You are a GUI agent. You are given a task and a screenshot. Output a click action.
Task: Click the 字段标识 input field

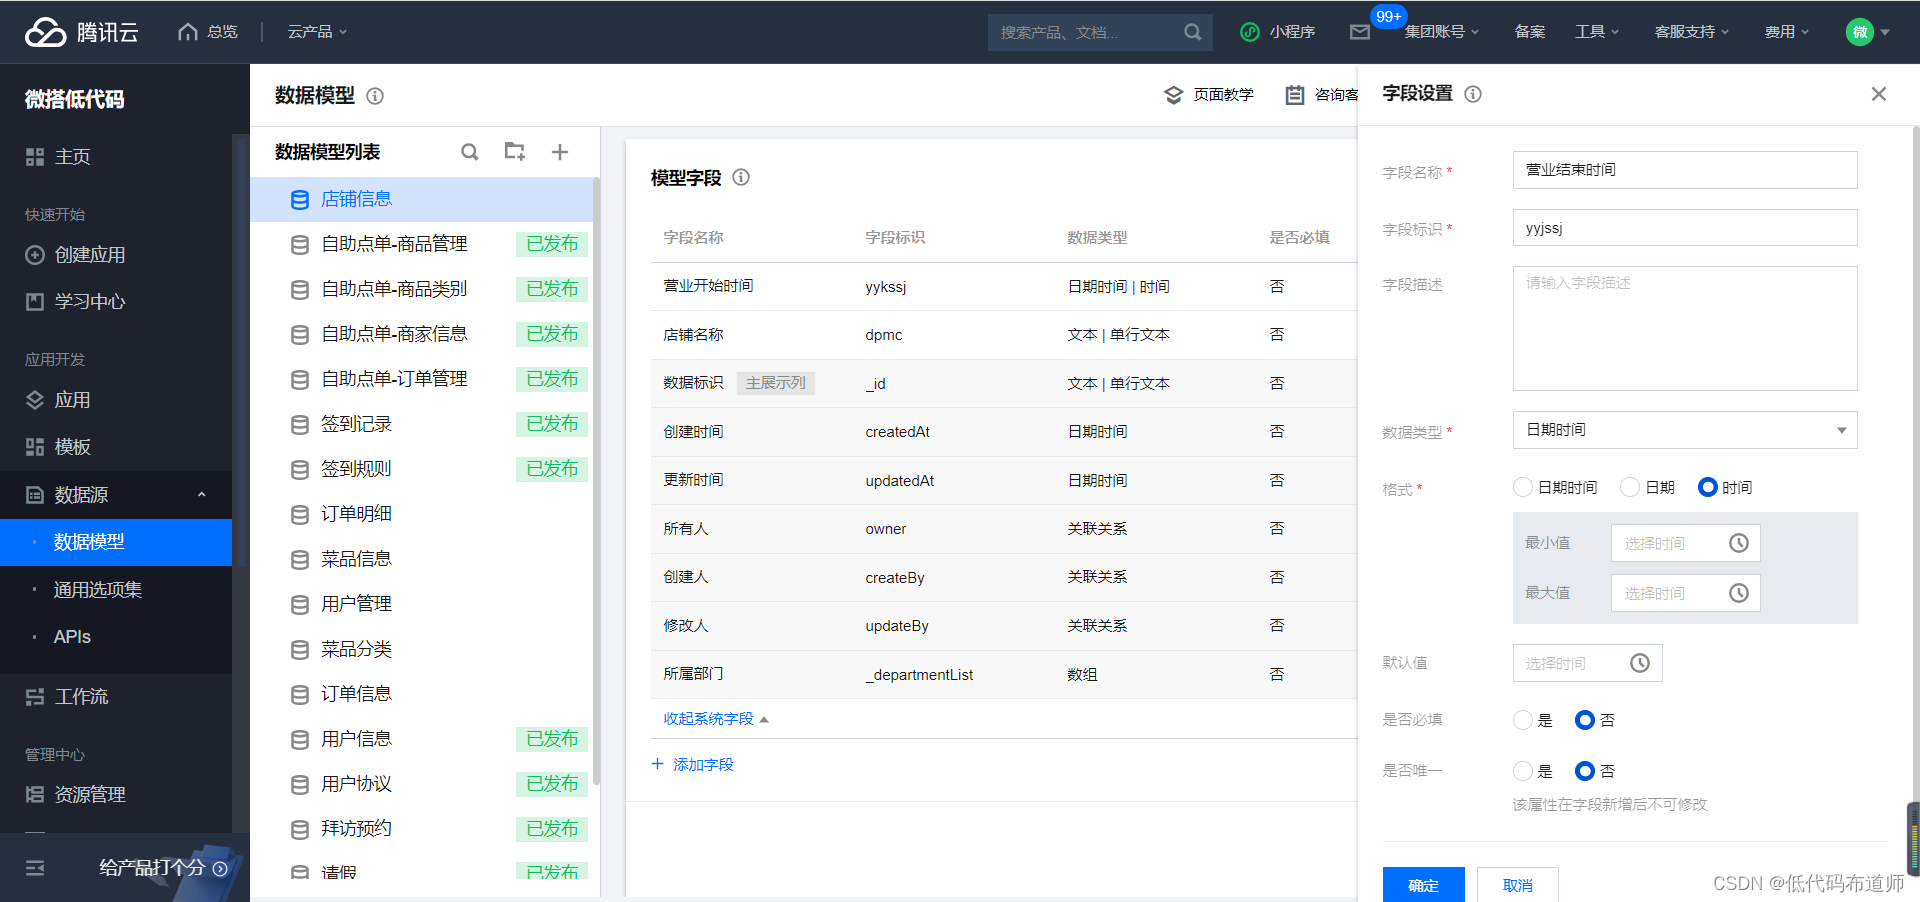point(1685,228)
